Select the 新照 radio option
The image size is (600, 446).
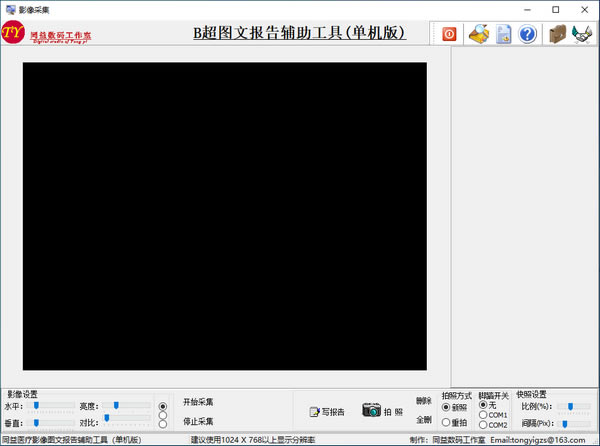447,407
